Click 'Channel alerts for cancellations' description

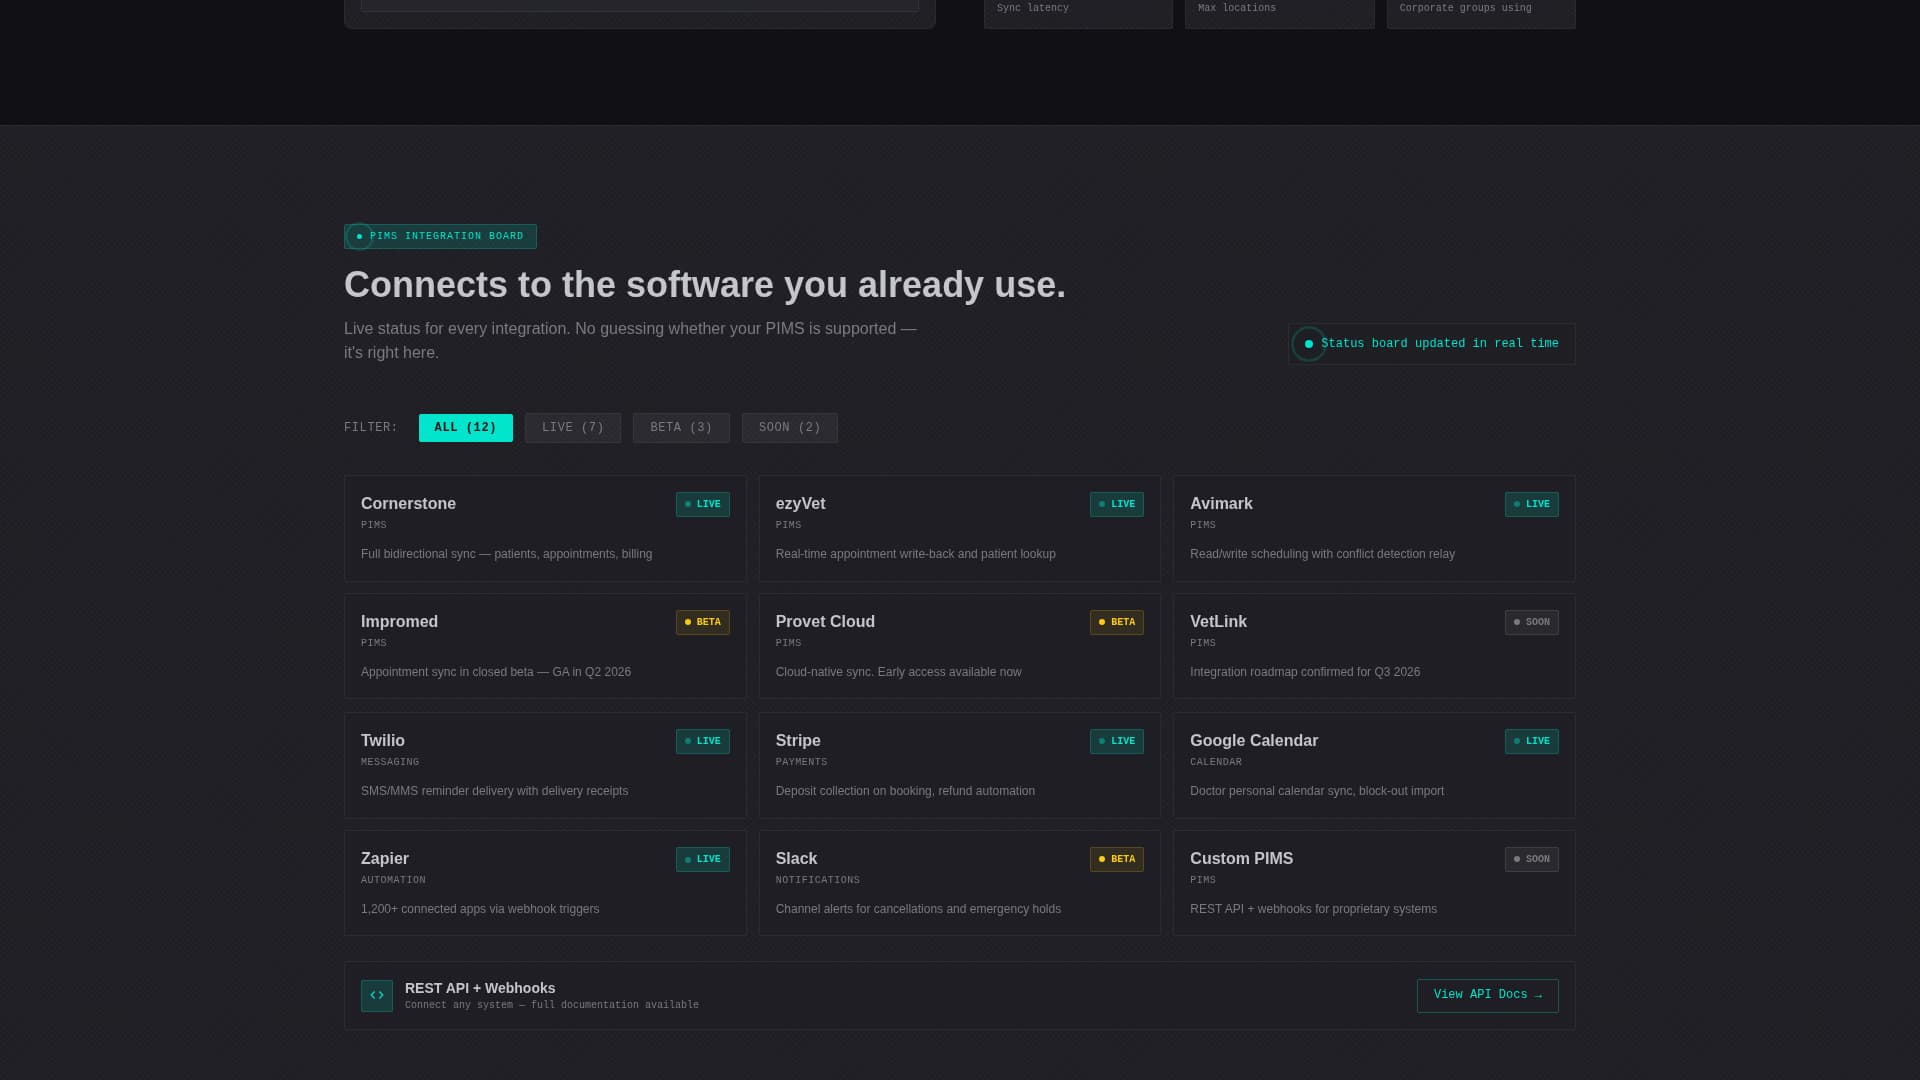pos(918,909)
